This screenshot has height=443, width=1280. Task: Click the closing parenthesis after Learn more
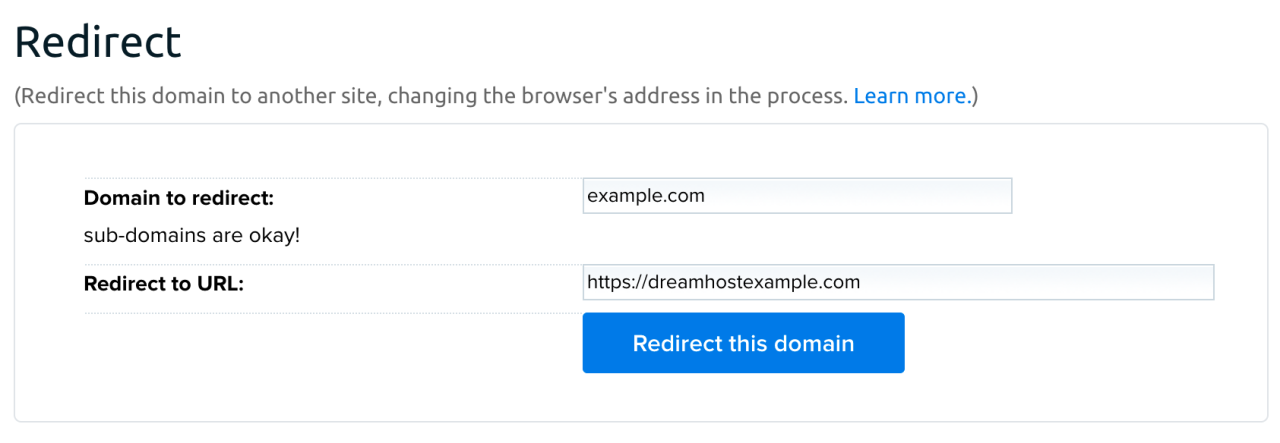coord(974,97)
